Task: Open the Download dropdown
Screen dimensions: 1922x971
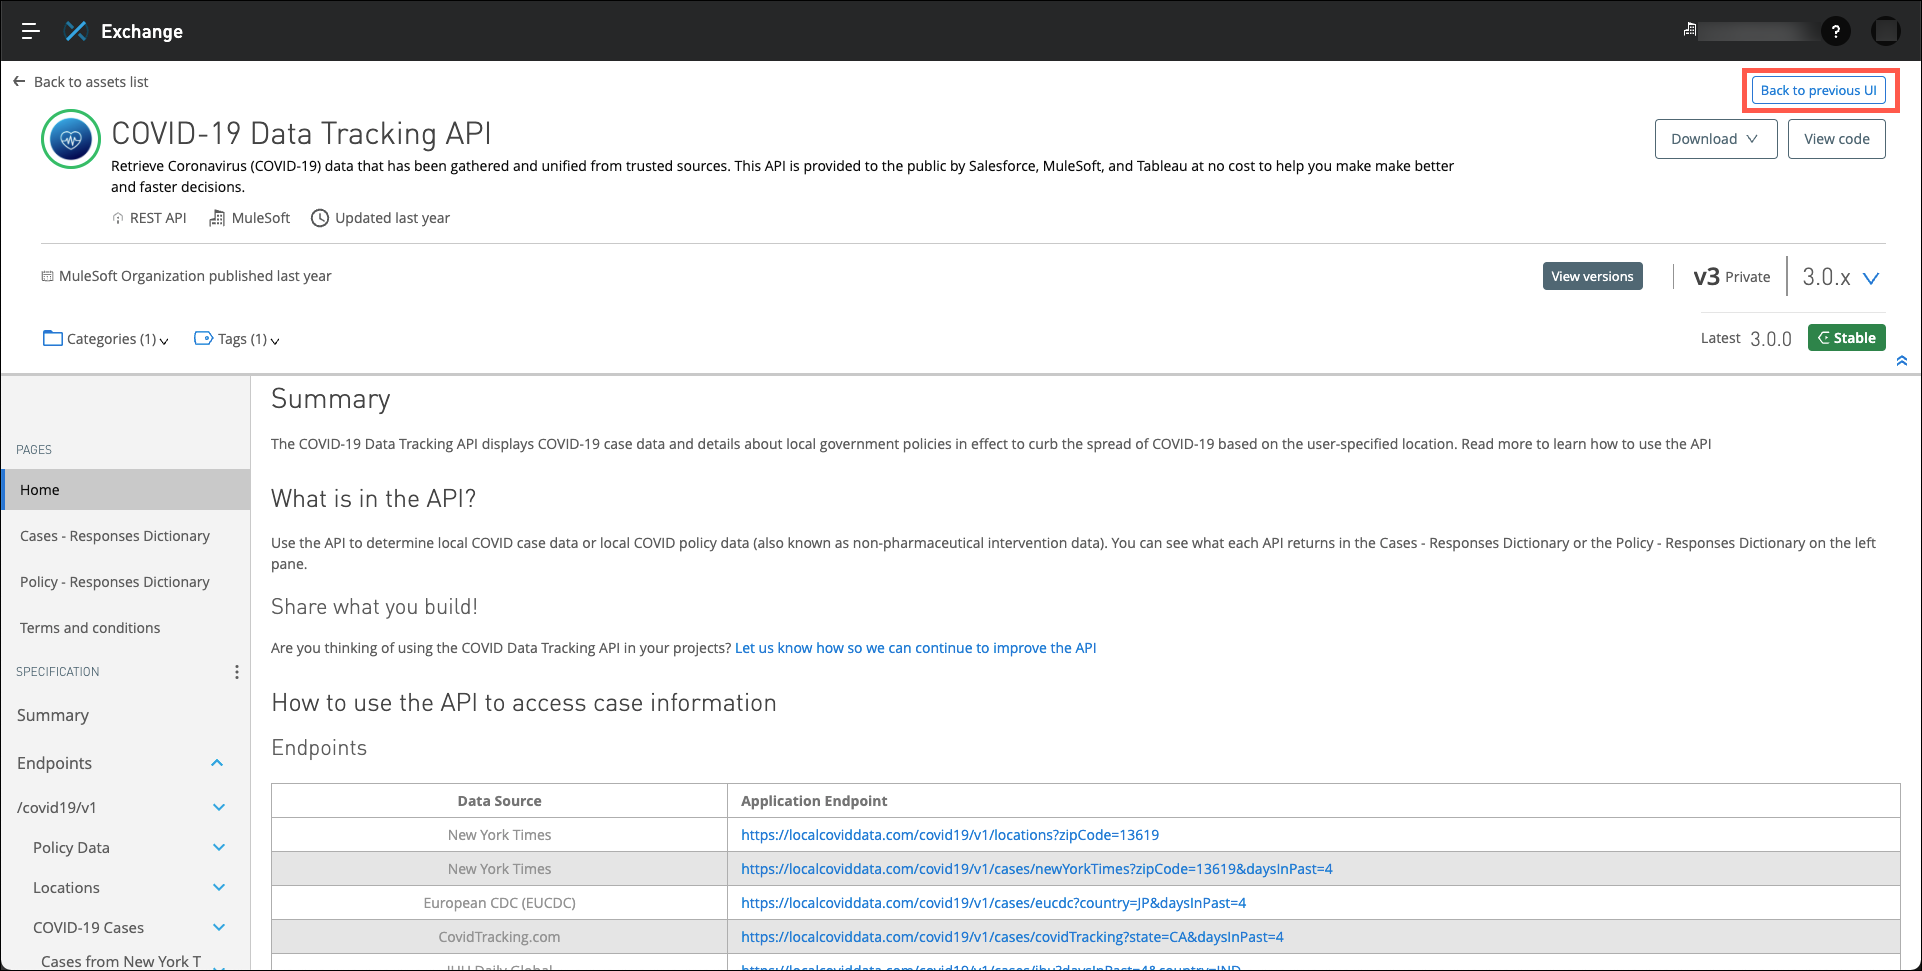Action: 1716,139
